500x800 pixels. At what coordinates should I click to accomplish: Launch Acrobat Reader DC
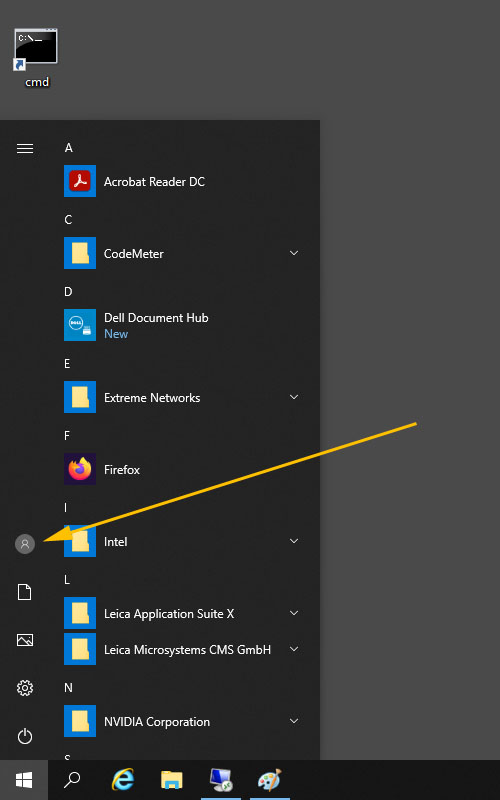click(80, 181)
